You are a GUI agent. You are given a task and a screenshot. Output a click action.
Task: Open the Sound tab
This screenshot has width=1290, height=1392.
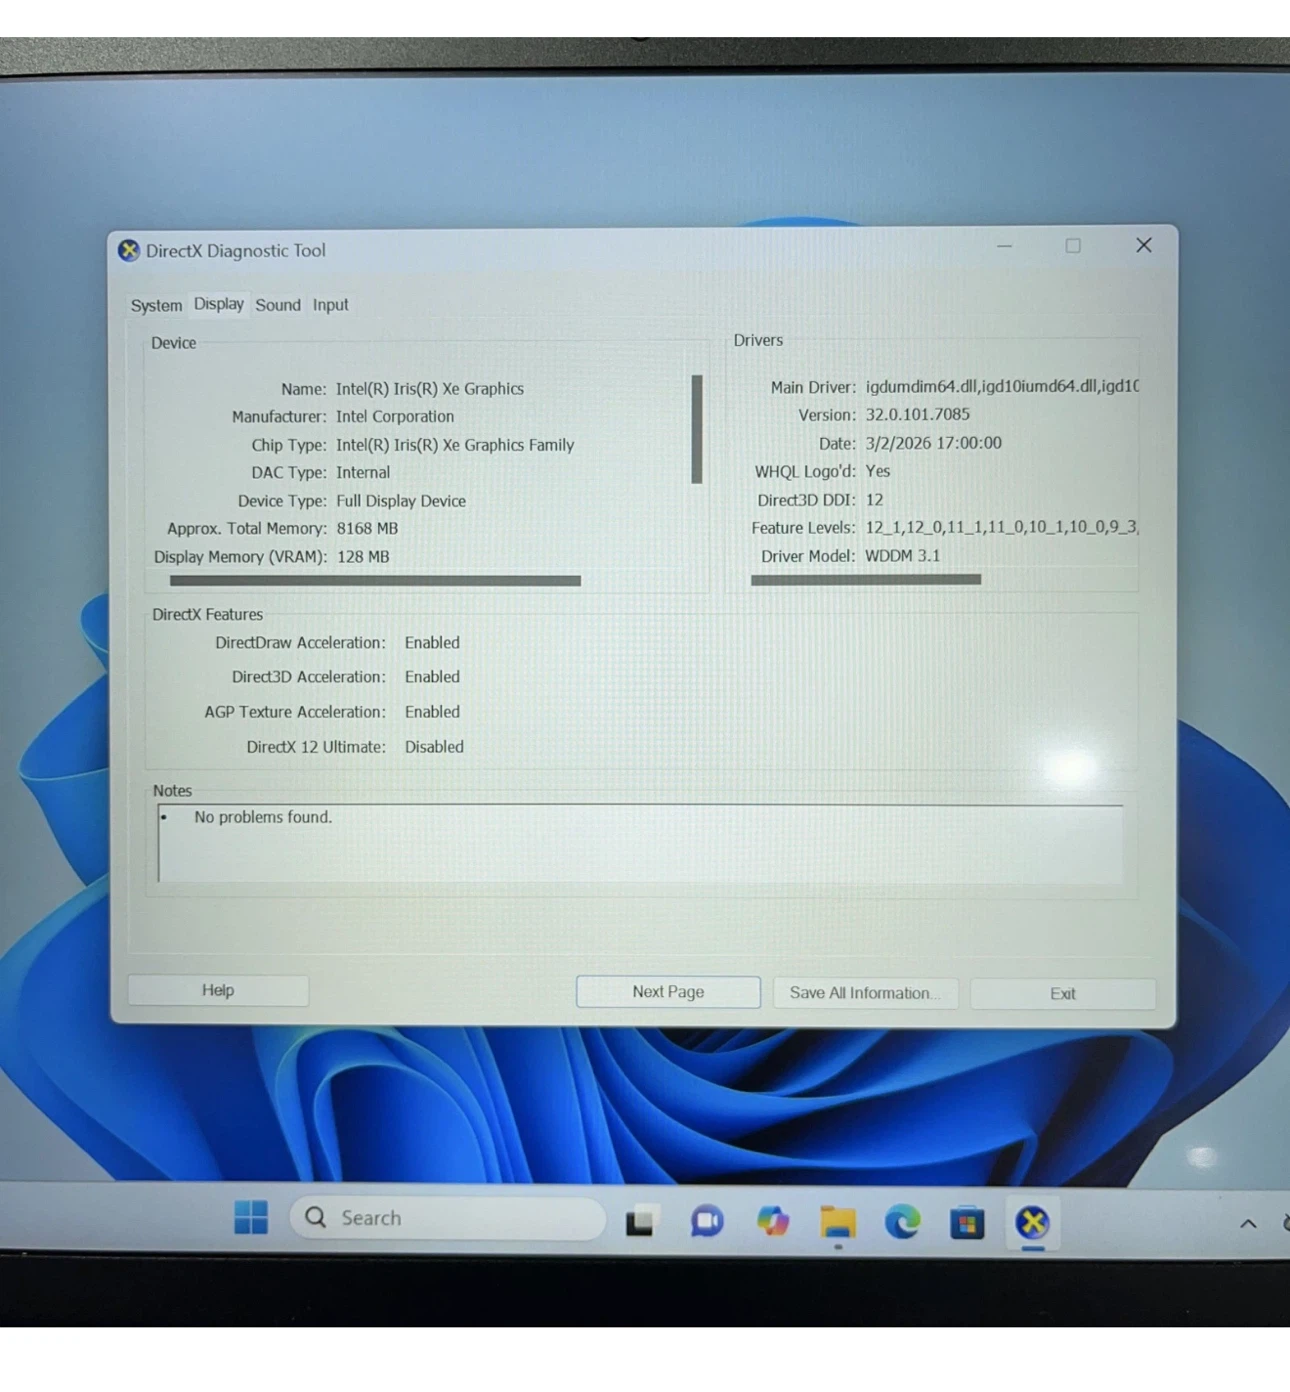point(278,305)
